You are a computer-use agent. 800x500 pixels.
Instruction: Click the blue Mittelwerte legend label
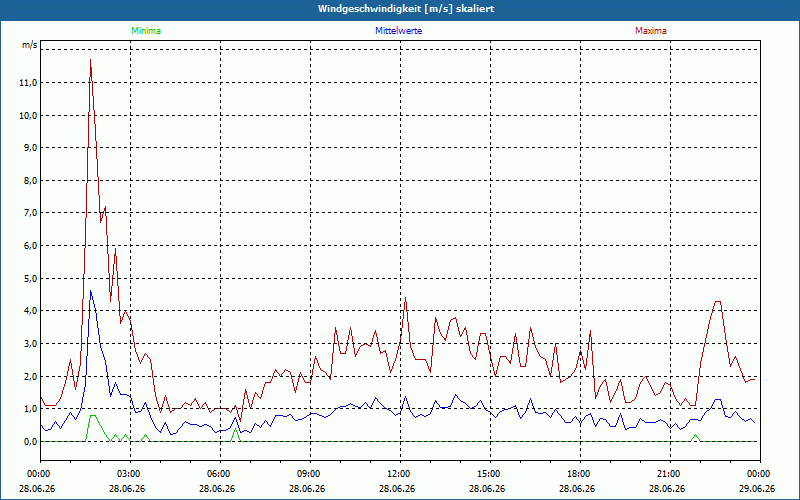[398, 31]
